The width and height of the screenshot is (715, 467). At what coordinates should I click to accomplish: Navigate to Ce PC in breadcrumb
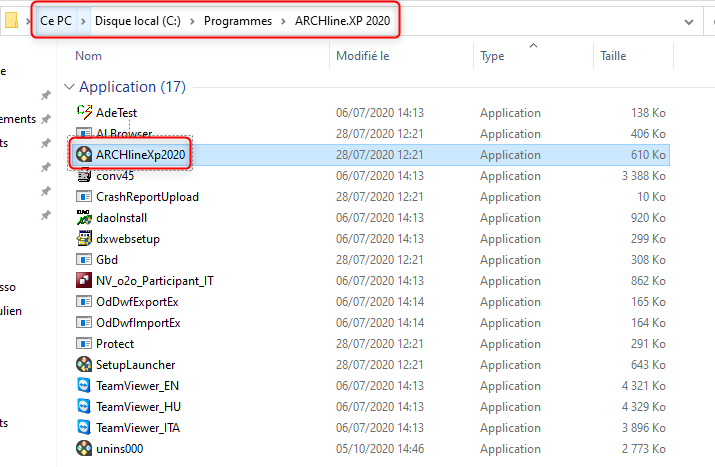[x=56, y=21]
